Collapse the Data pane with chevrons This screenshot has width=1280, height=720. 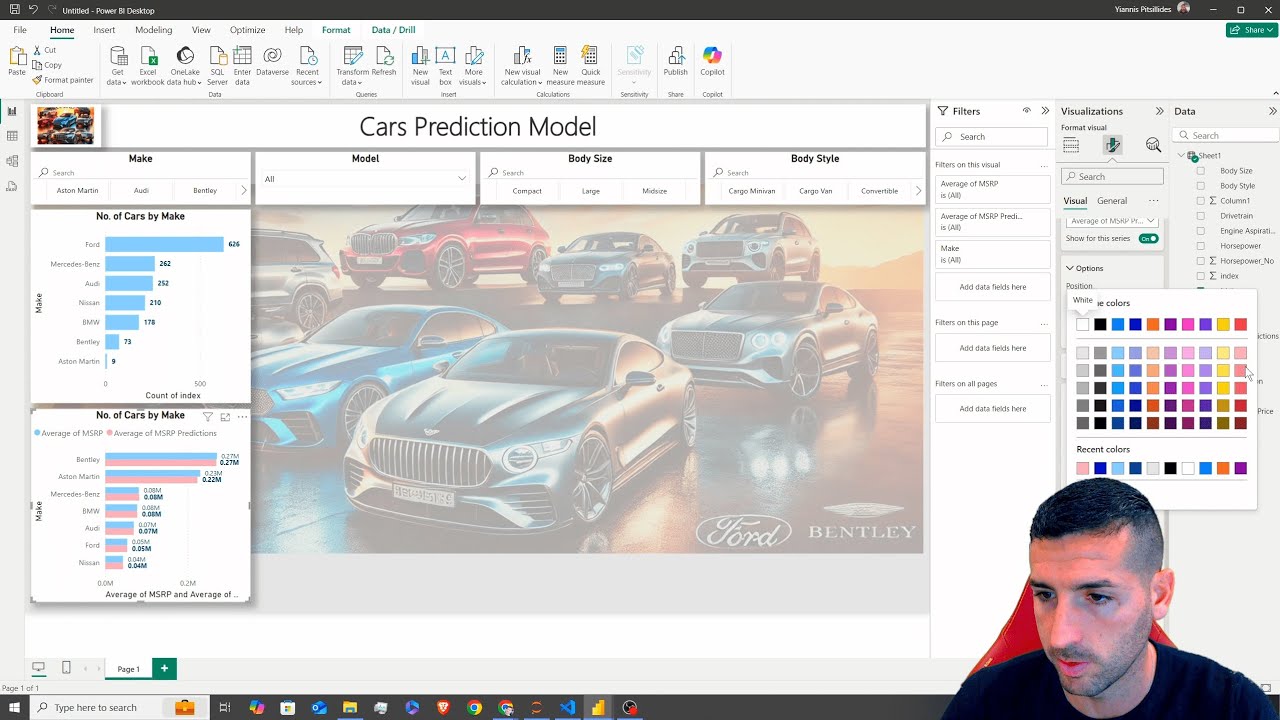[x=1272, y=111]
